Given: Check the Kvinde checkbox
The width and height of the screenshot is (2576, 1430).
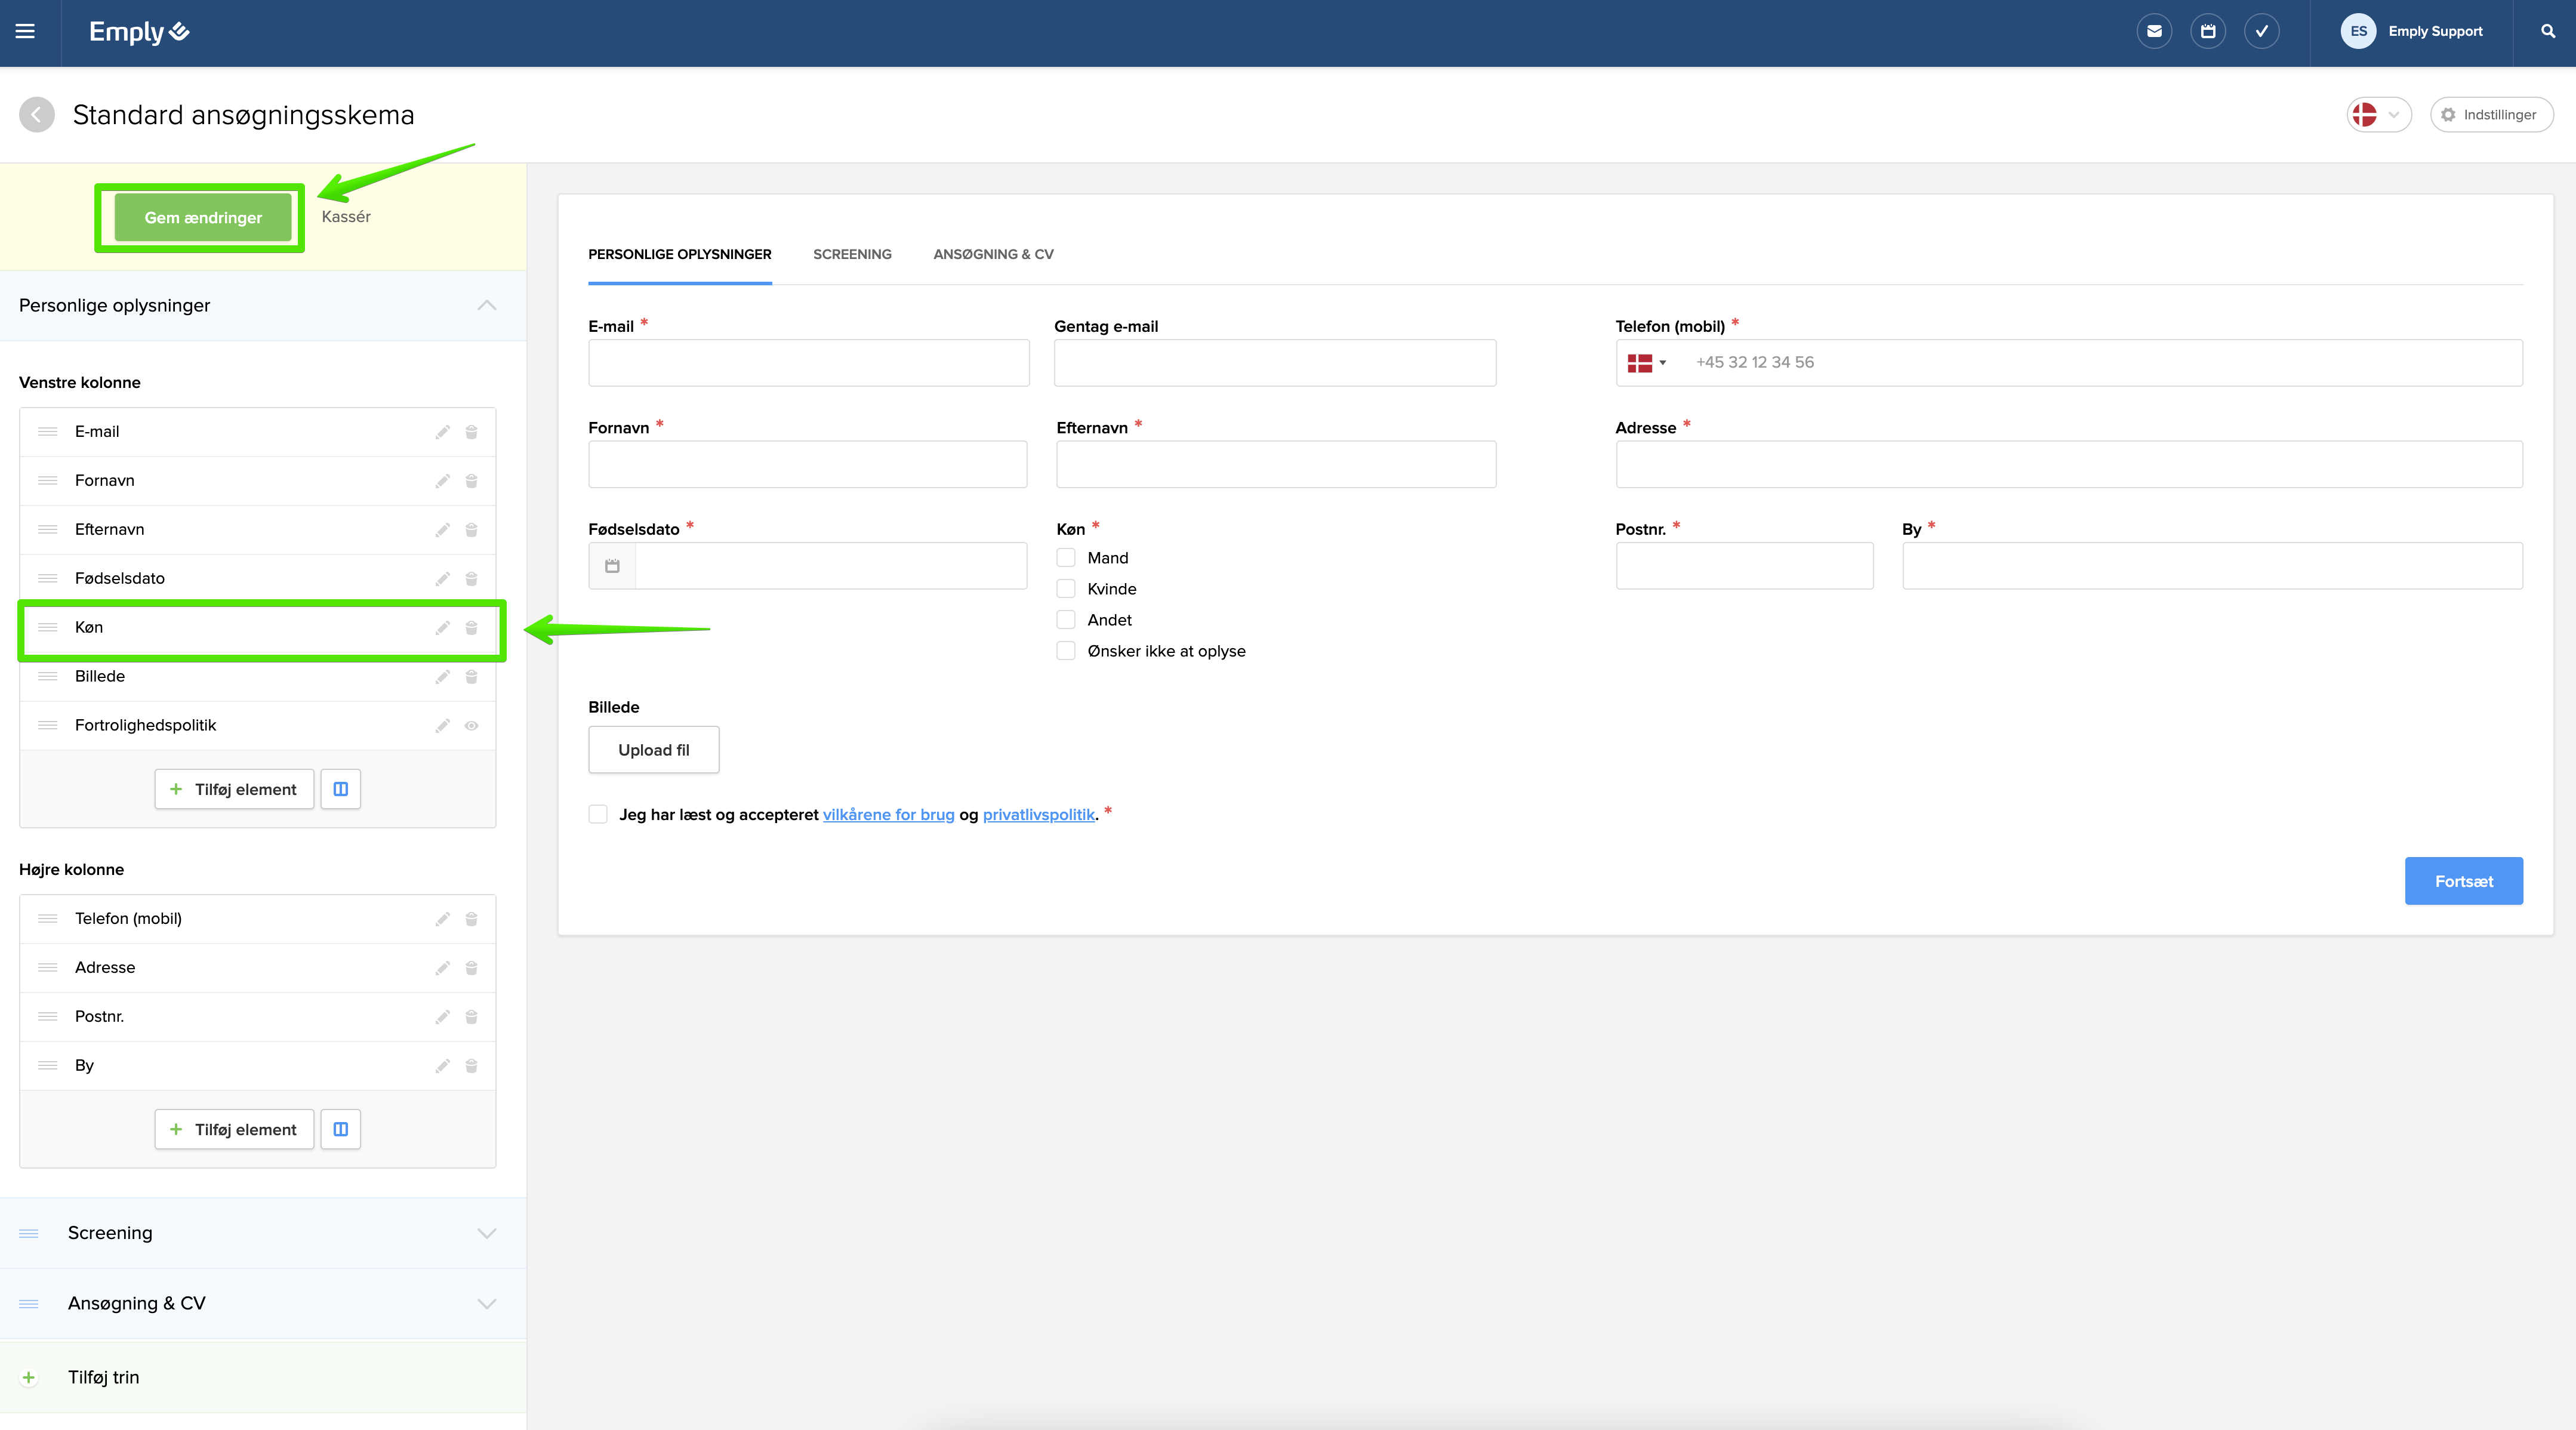Looking at the screenshot, I should click(1066, 589).
